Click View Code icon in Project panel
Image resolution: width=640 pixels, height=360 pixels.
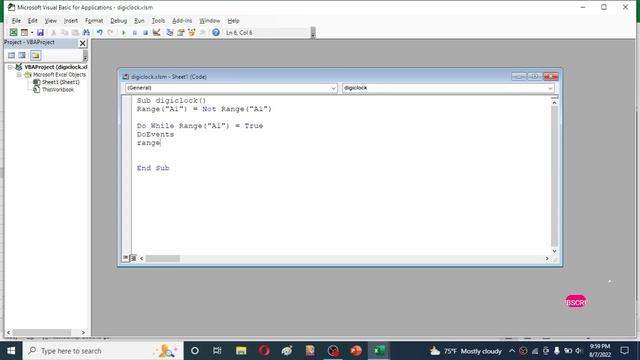pos(11,55)
